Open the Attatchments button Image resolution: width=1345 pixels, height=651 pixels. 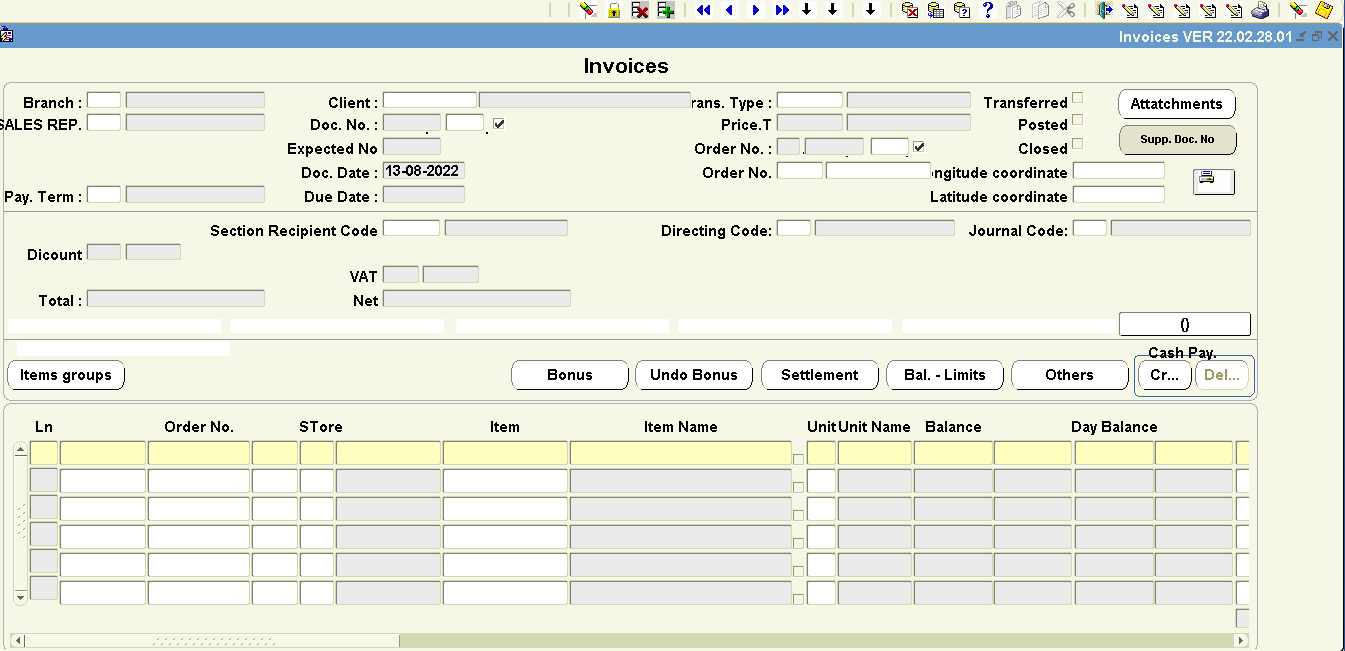point(1176,104)
